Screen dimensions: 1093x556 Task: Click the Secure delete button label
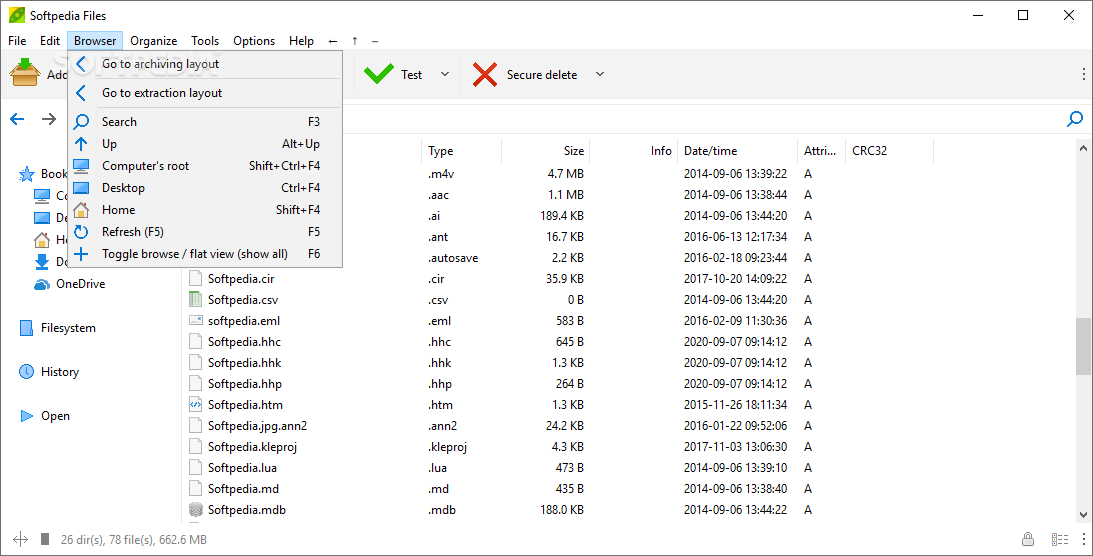542,75
